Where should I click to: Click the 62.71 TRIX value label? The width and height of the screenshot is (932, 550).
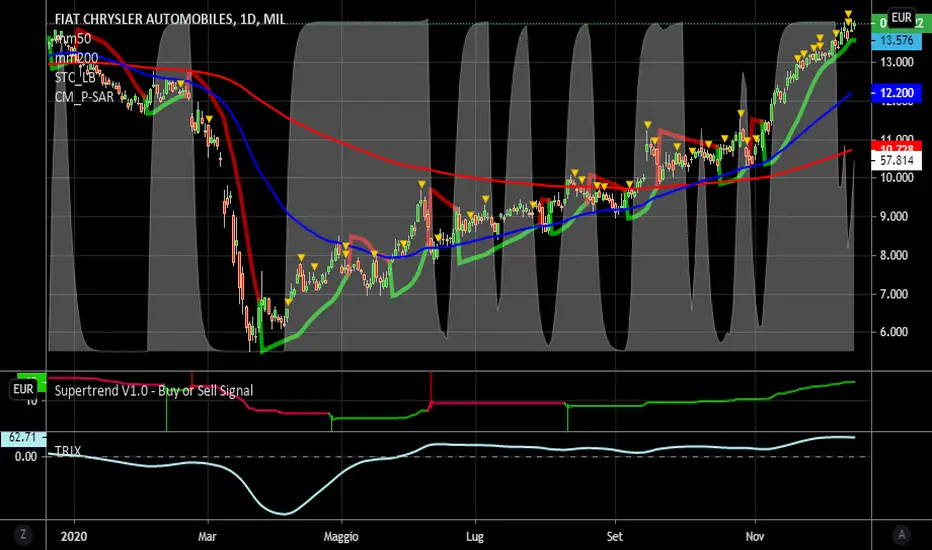click(x=23, y=438)
